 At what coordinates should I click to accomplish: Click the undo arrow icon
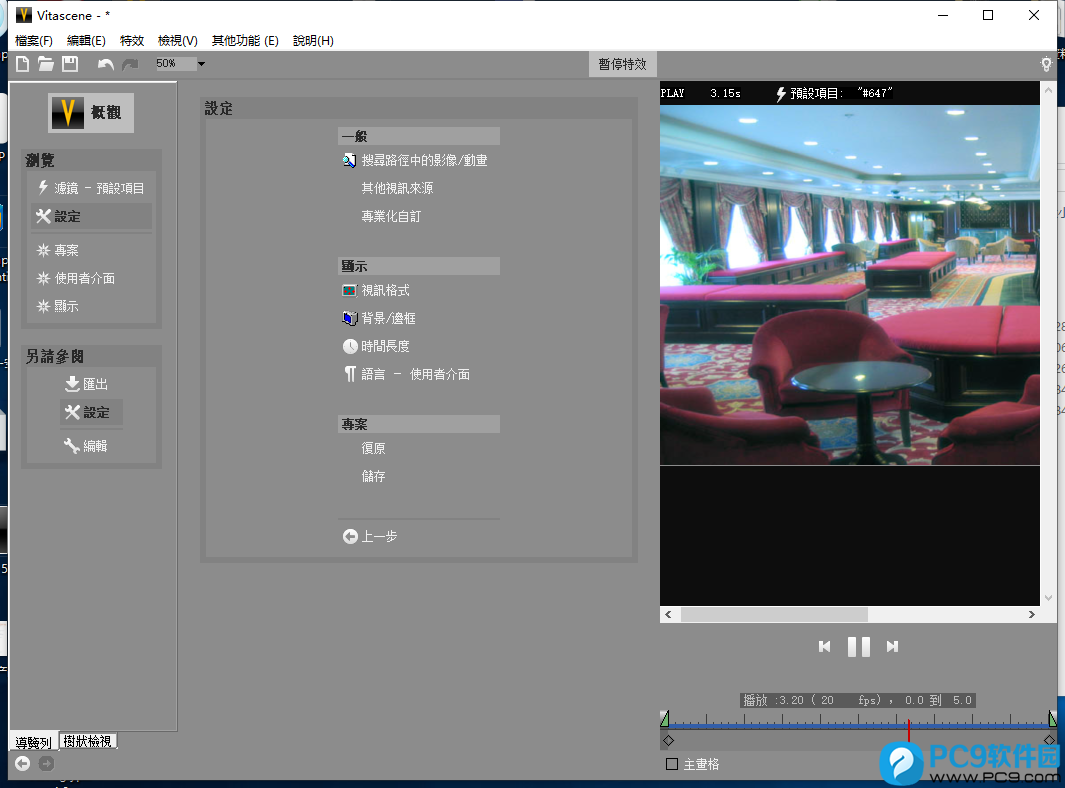pos(105,64)
